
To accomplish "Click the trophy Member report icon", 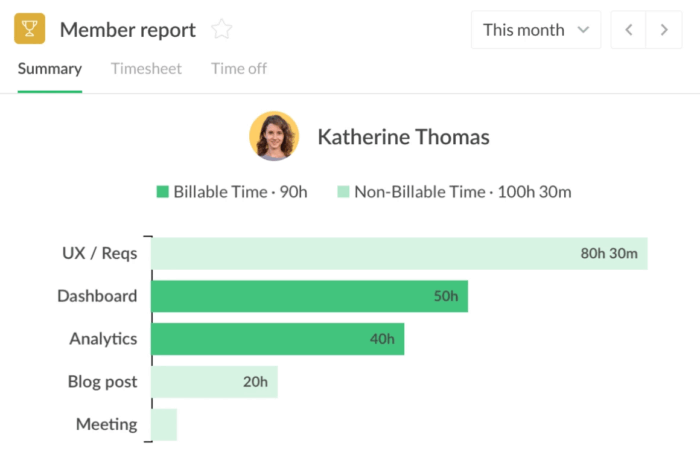I will [30, 29].
